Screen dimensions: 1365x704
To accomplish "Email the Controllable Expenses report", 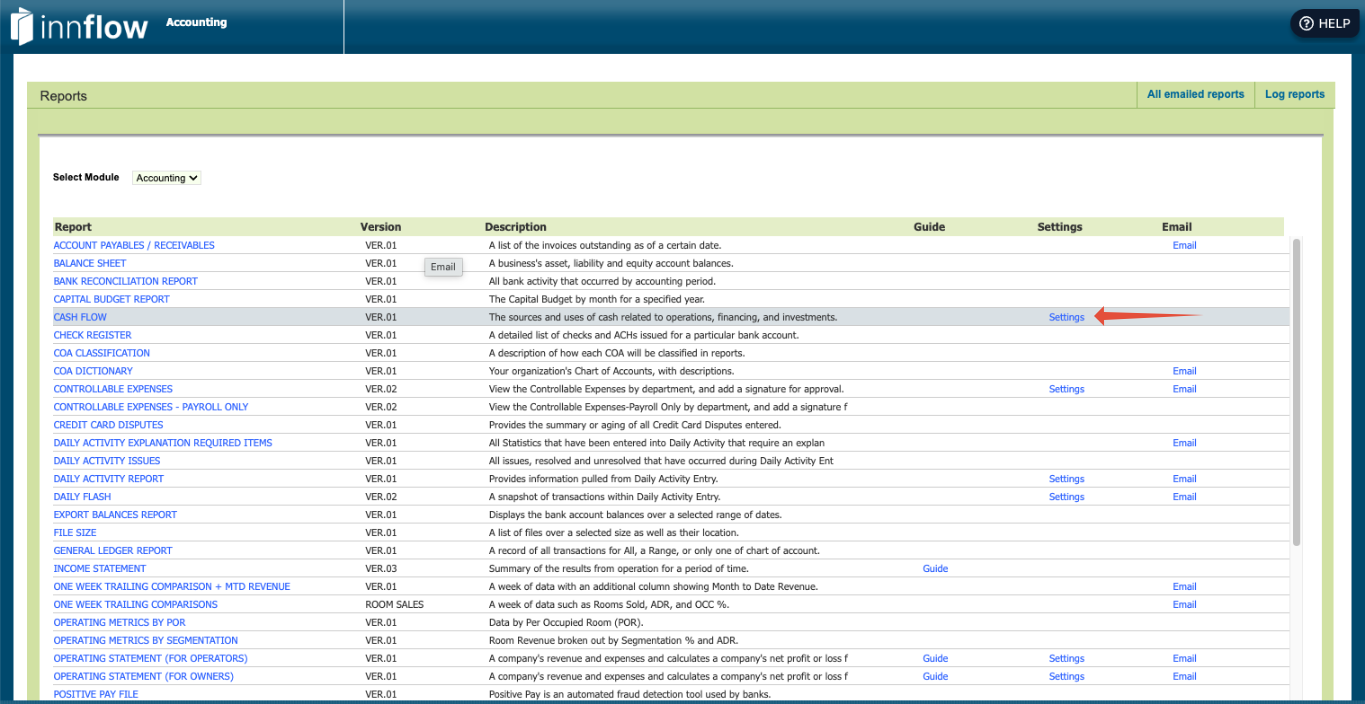I will pyautogui.click(x=1184, y=389).
